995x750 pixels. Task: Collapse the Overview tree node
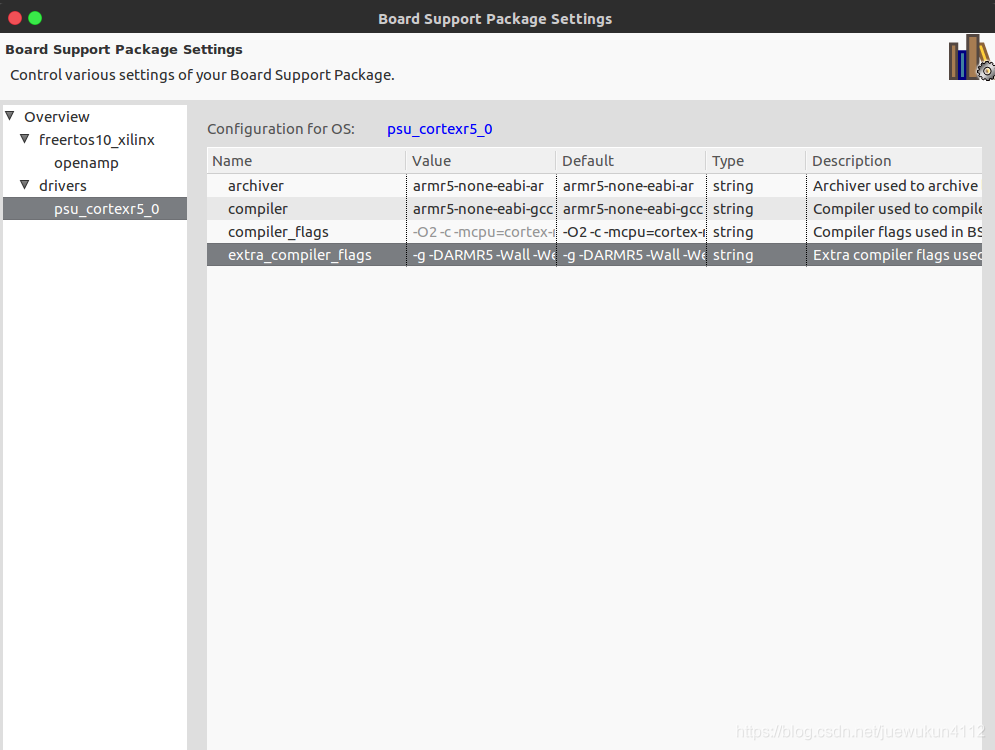tap(10, 116)
